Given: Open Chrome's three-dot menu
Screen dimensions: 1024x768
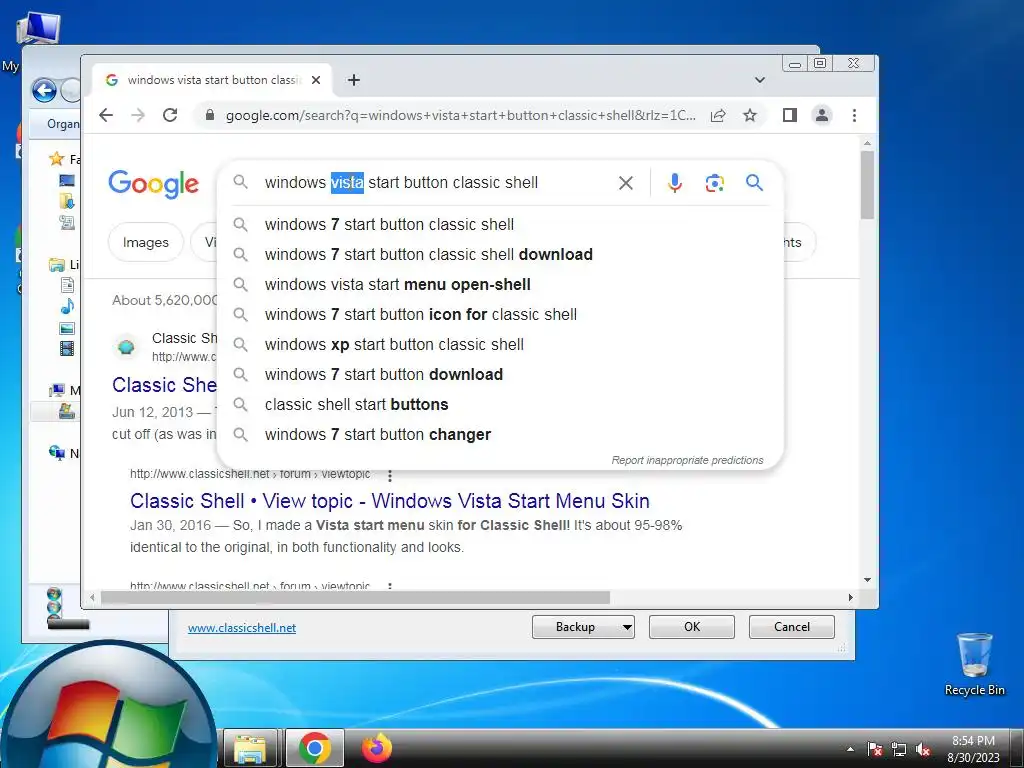Looking at the screenshot, I should (854, 116).
